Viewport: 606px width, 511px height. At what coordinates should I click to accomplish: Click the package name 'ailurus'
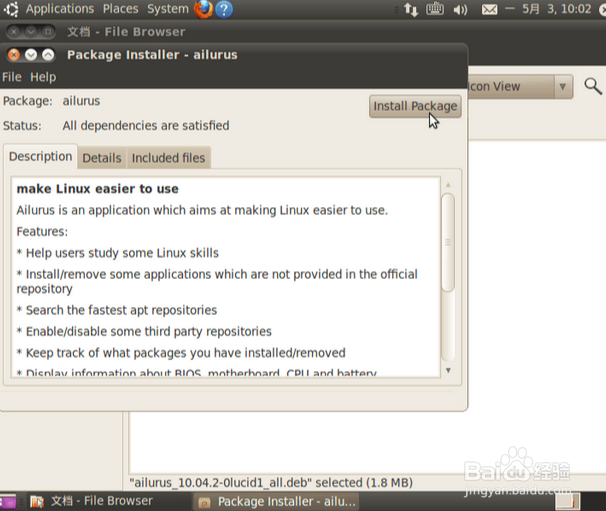(81, 101)
